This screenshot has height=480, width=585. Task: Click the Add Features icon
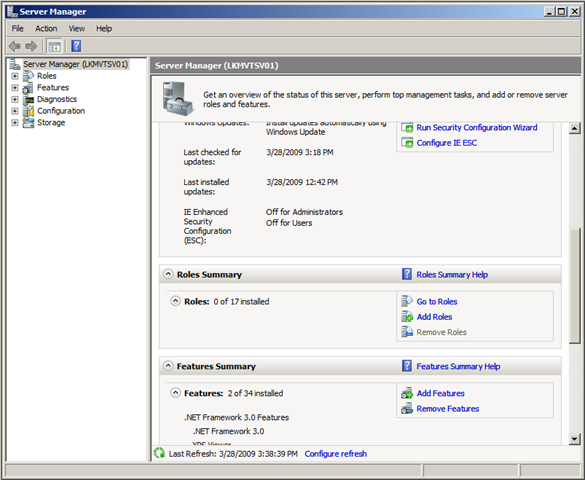coord(407,393)
